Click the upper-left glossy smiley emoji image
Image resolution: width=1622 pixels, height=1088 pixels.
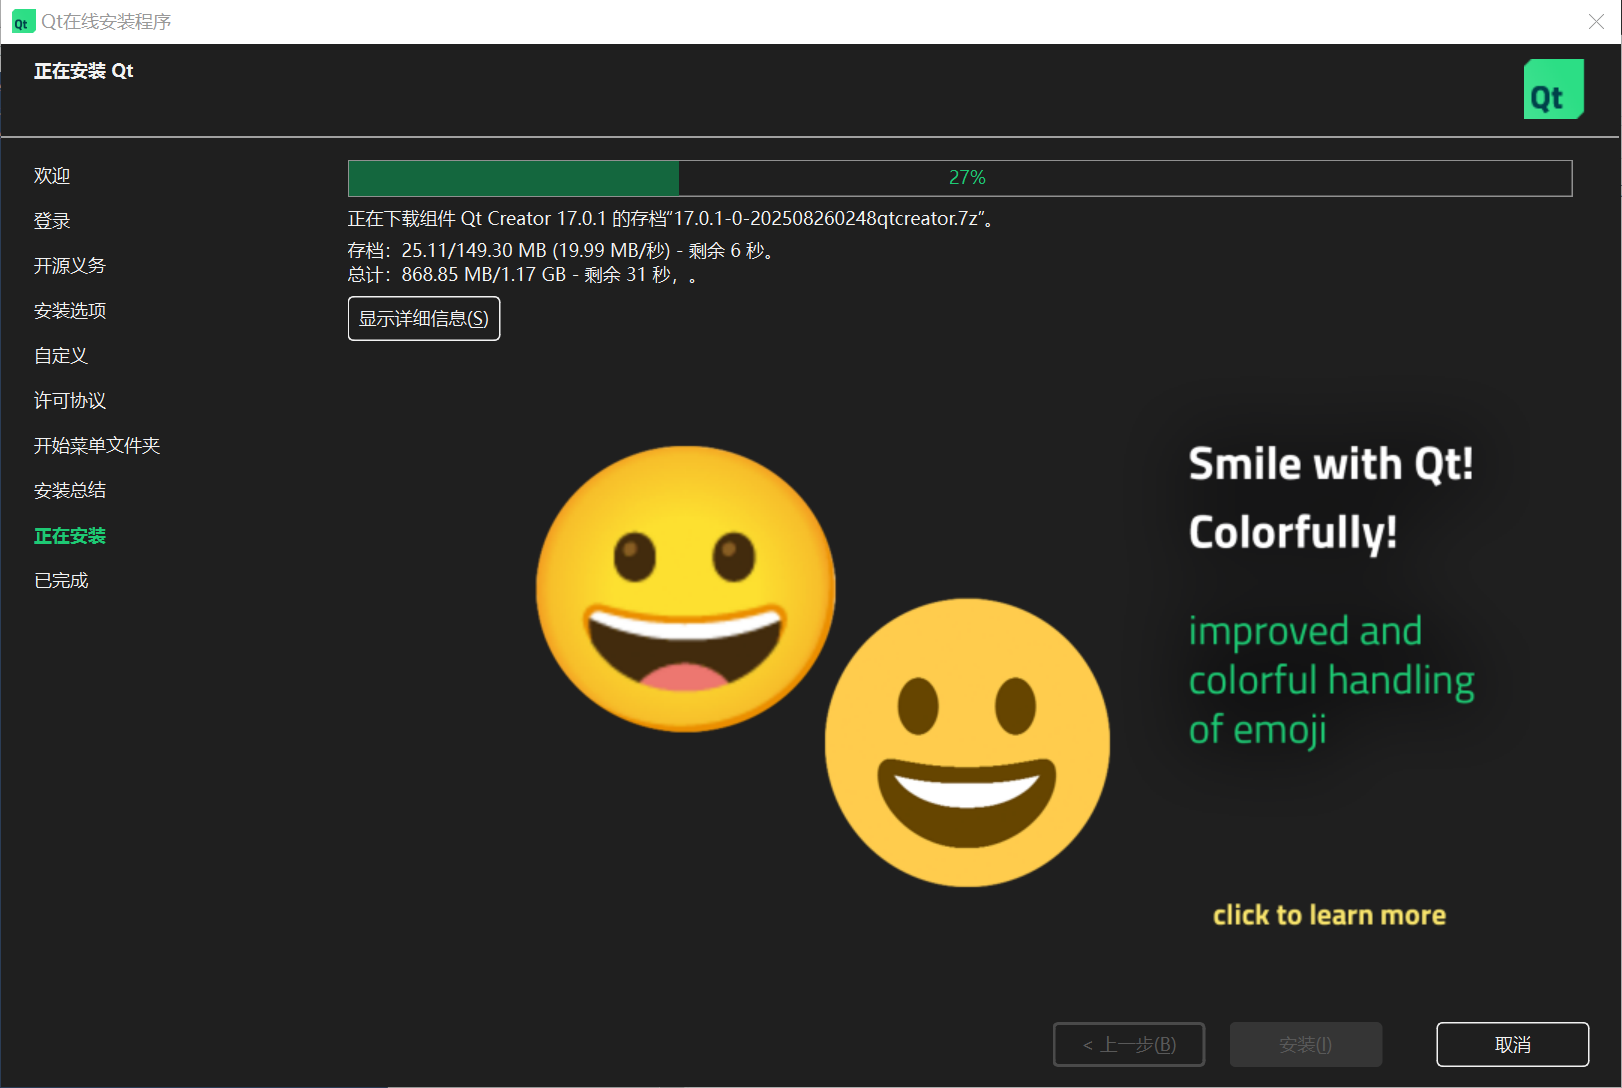686,589
